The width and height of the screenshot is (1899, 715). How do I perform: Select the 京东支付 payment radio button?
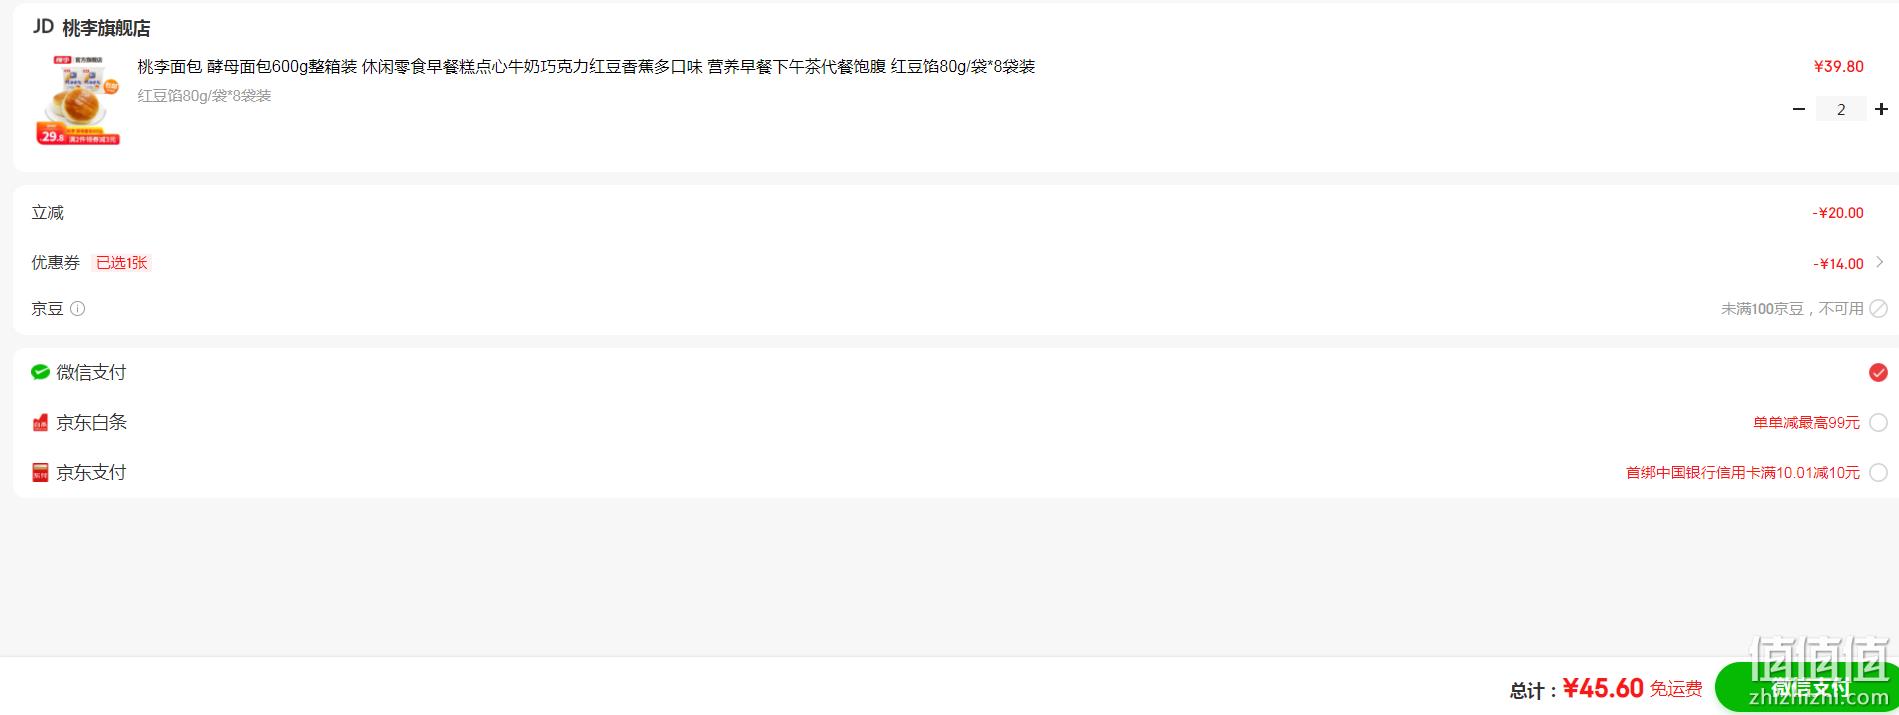click(1878, 473)
